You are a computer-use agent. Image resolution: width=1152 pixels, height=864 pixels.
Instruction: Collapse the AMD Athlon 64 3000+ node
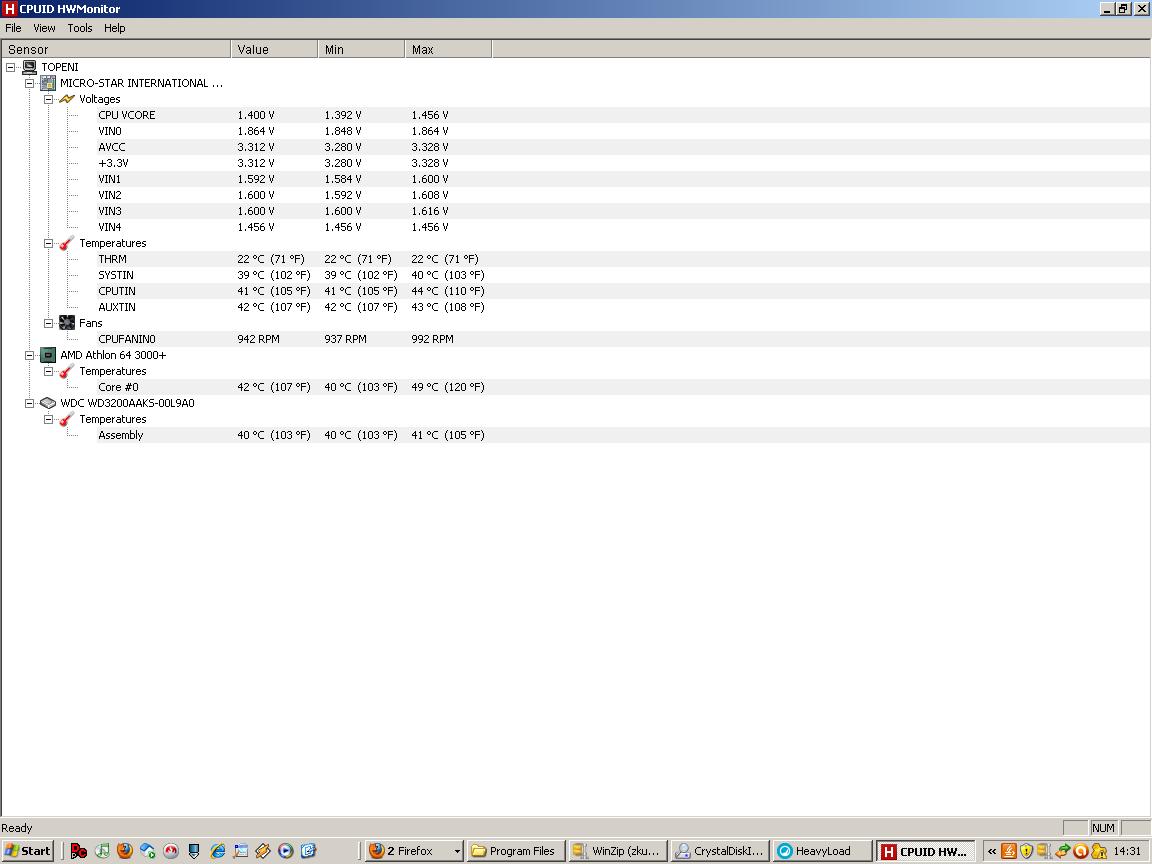[30, 355]
